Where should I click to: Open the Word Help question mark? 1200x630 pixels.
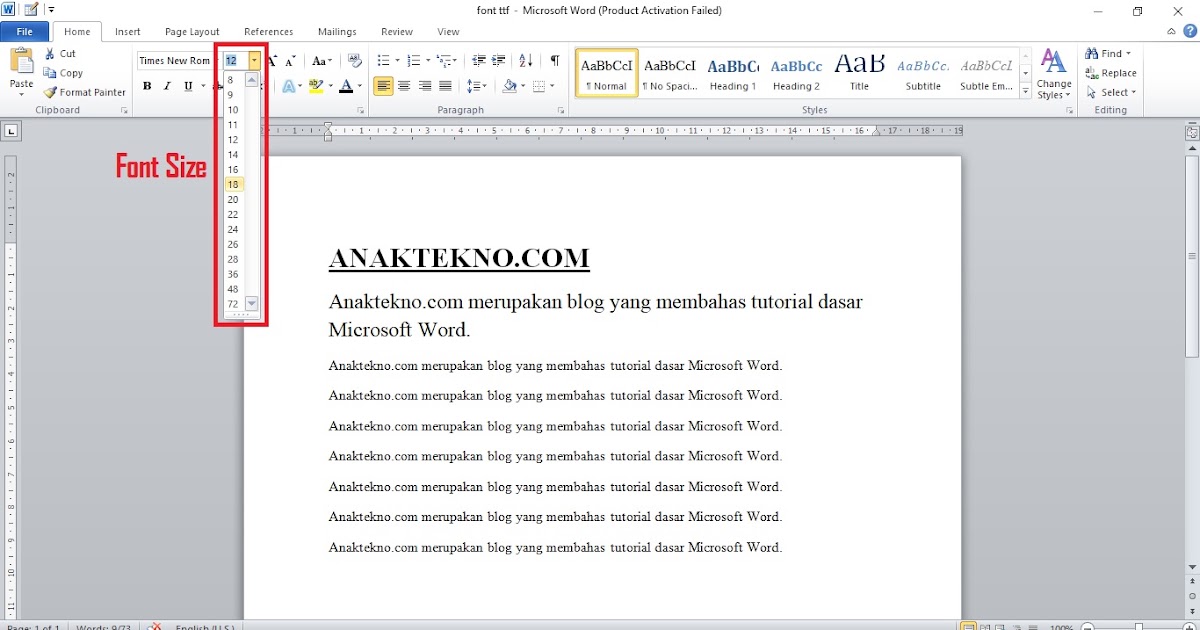[x=1189, y=31]
